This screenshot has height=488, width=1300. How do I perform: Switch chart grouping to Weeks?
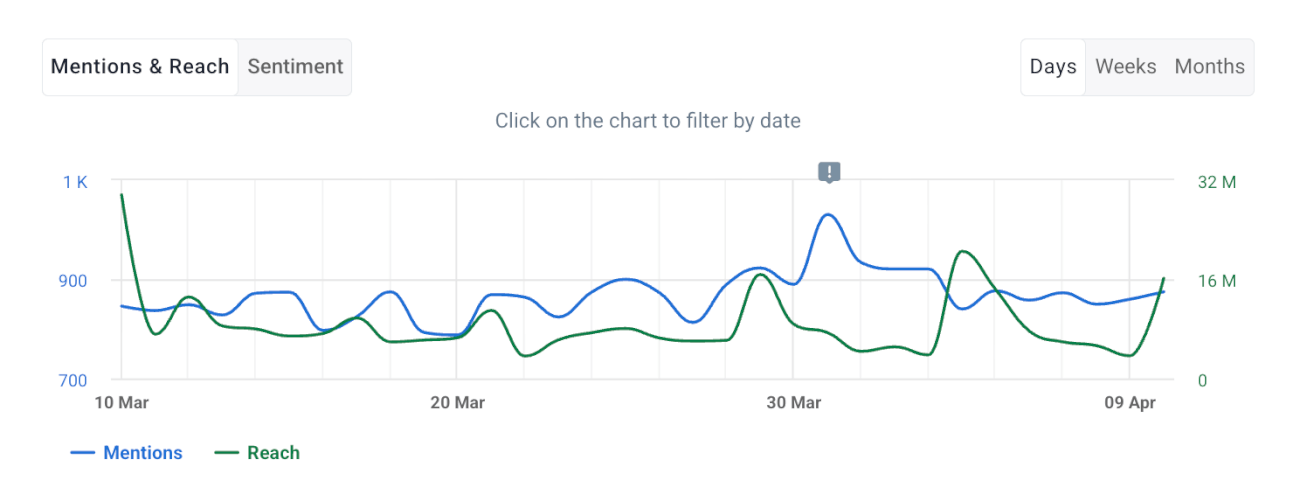pos(1126,67)
